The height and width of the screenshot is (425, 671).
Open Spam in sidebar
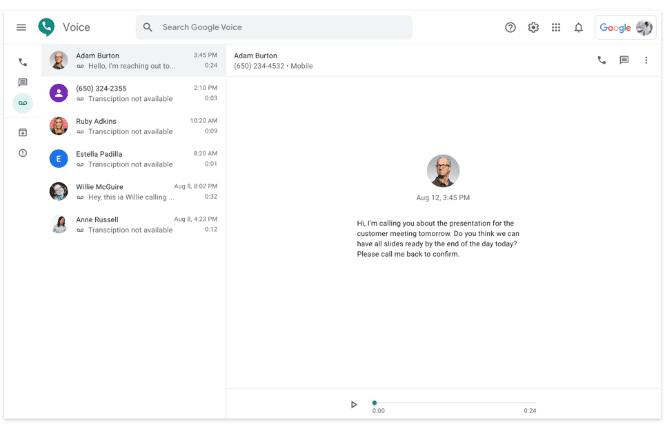[x=23, y=153]
